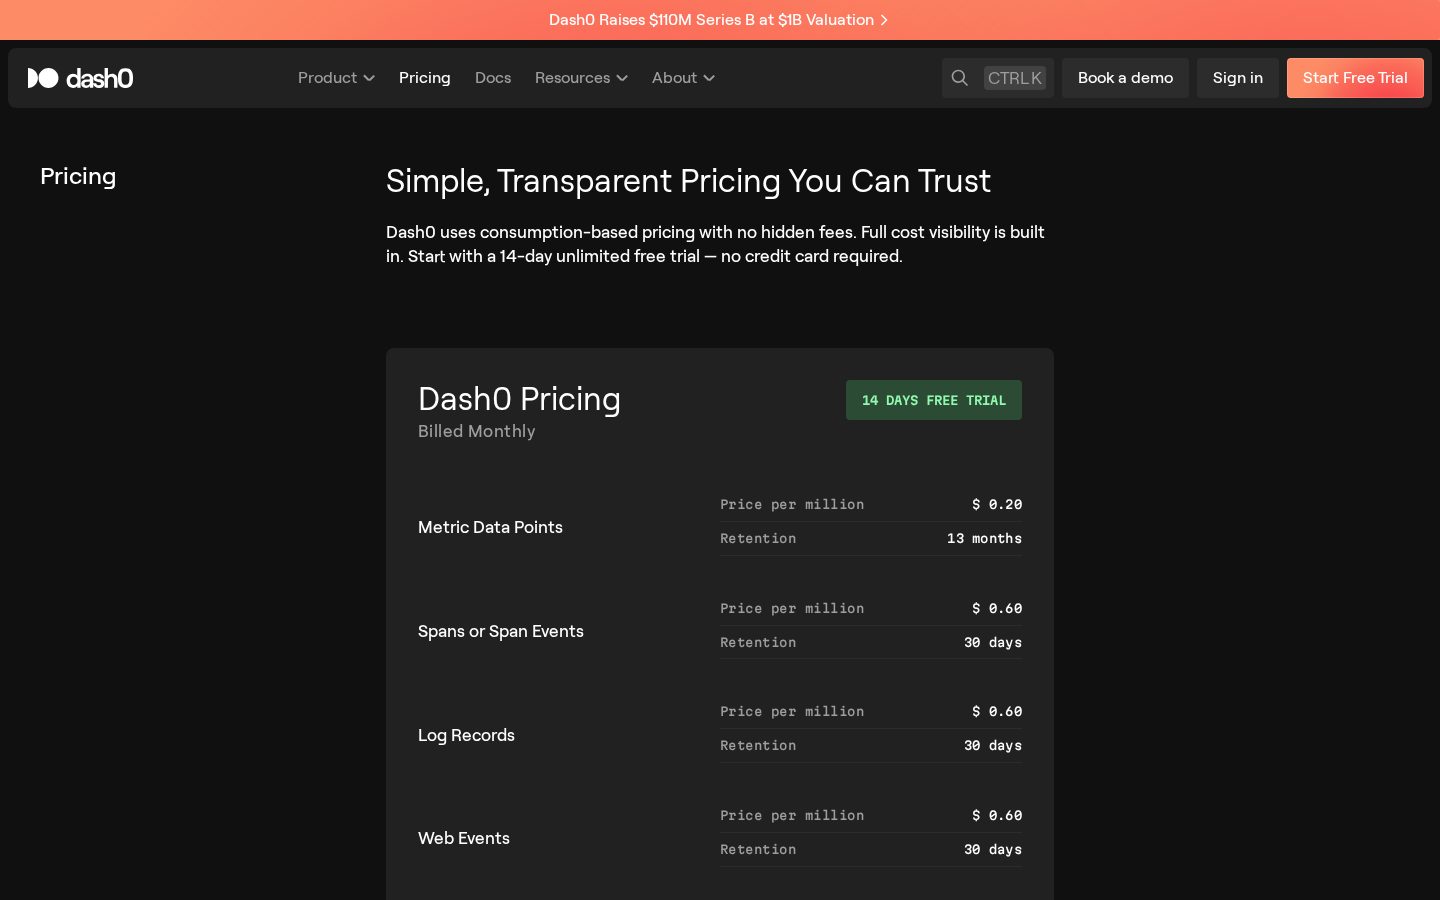The image size is (1440, 900).
Task: Click the Sign in button
Action: pos(1238,78)
